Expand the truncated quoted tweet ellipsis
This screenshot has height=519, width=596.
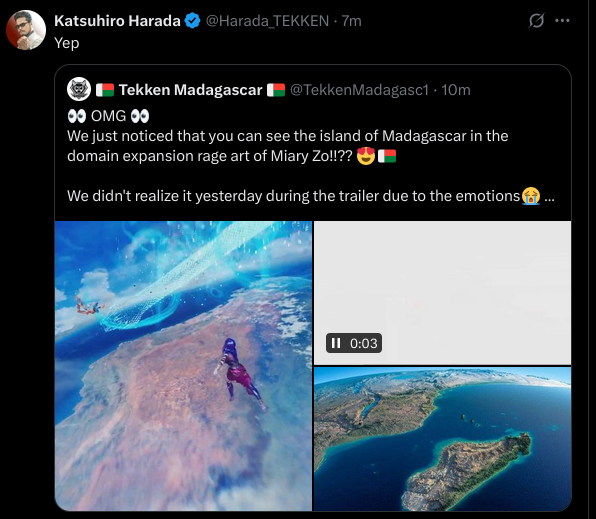pyautogui.click(x=549, y=197)
